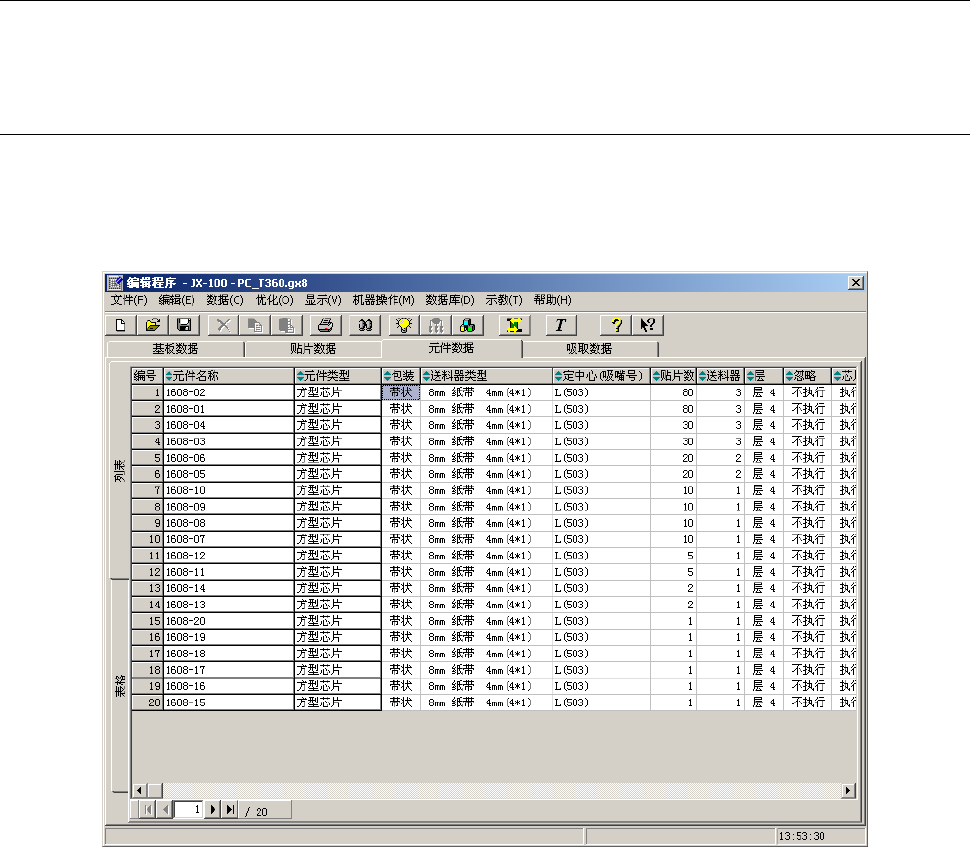This screenshot has width=970, height=847.
Task: Sort by 送料器类型 column header
Action: click(485, 376)
